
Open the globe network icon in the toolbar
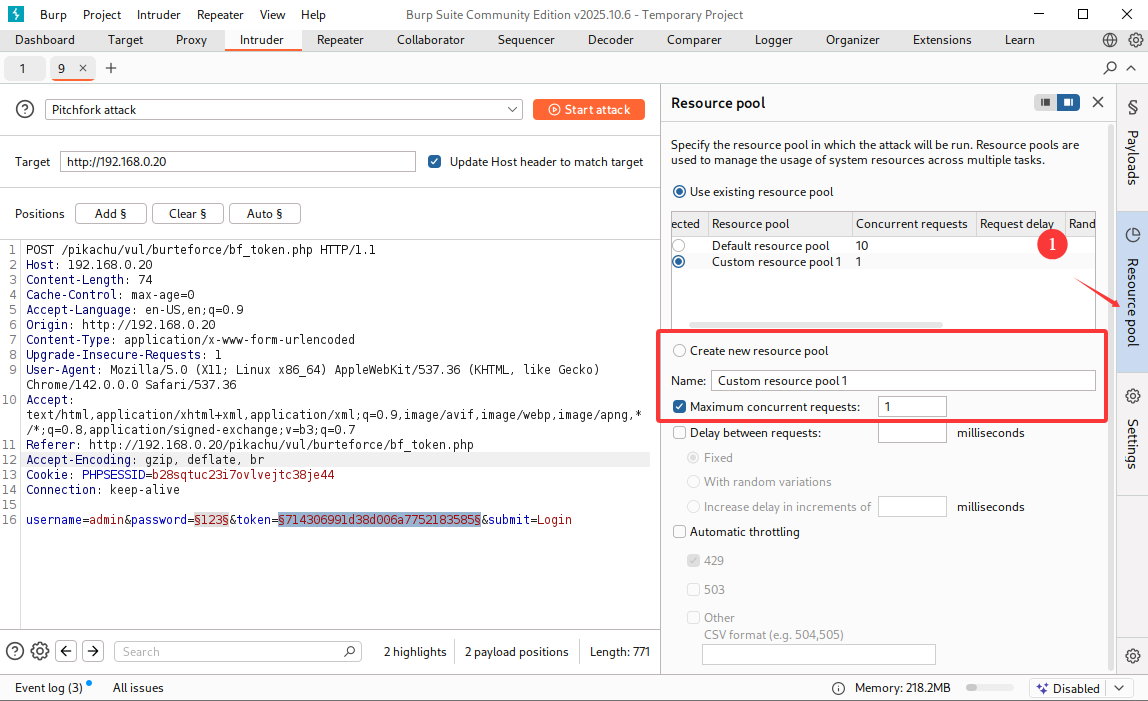point(1110,40)
